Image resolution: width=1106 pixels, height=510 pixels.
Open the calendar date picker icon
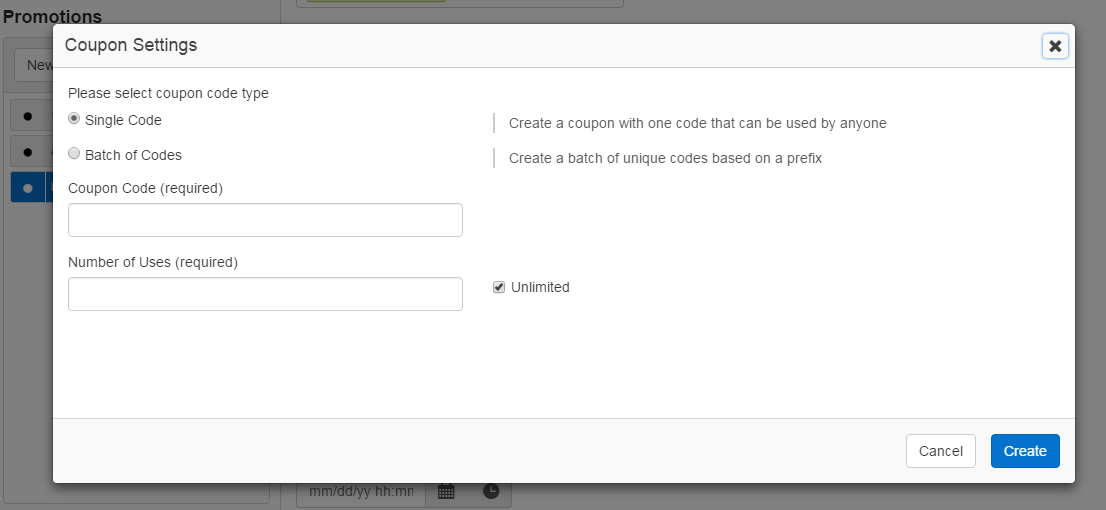[446, 491]
